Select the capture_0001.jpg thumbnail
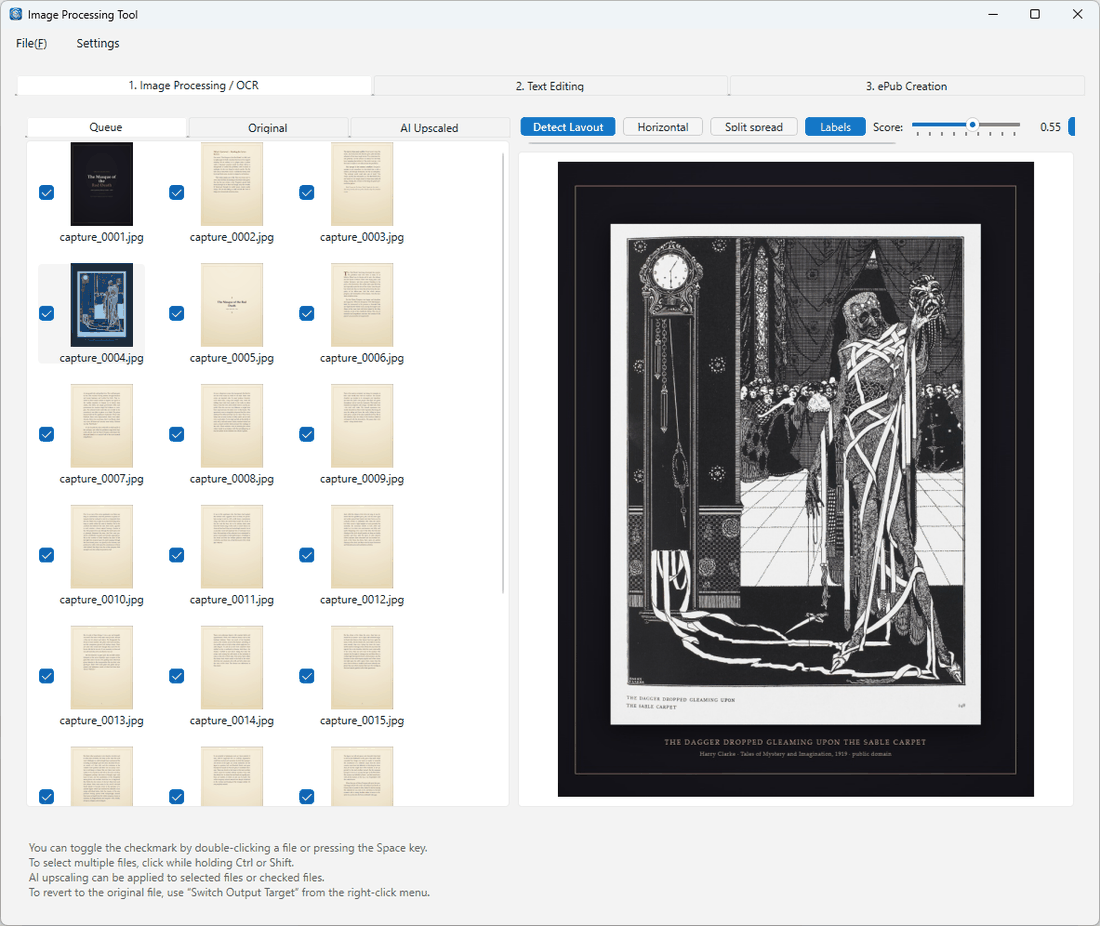Viewport: 1100px width, 926px height. pyautogui.click(x=102, y=184)
